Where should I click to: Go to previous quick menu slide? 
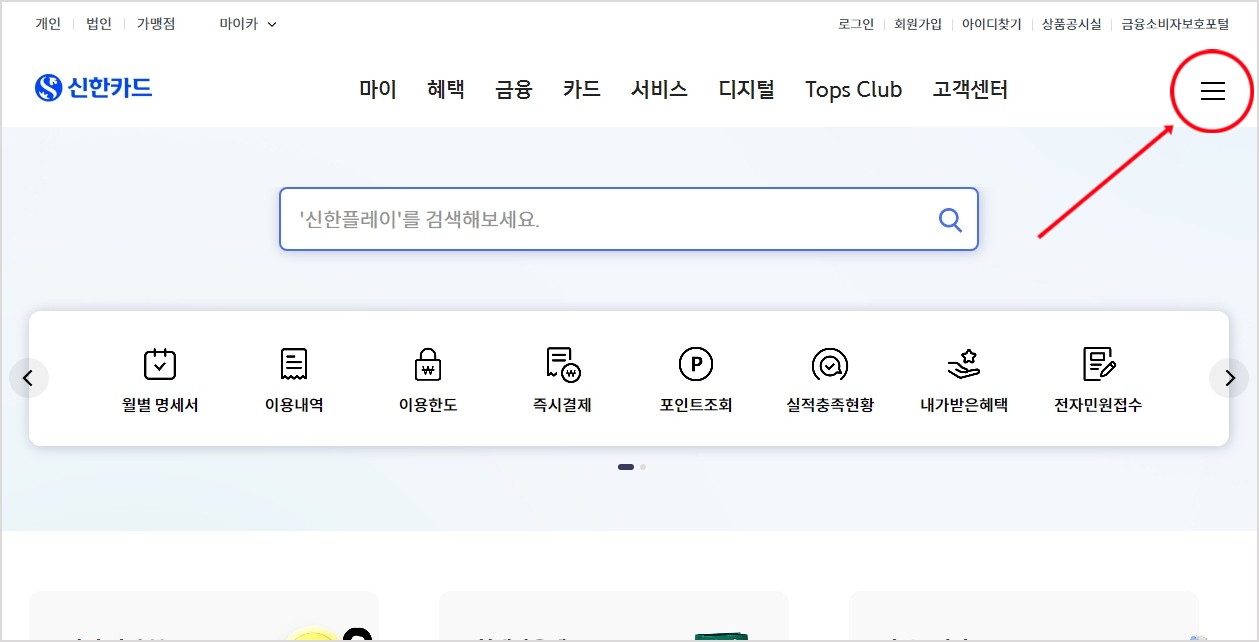(x=29, y=378)
